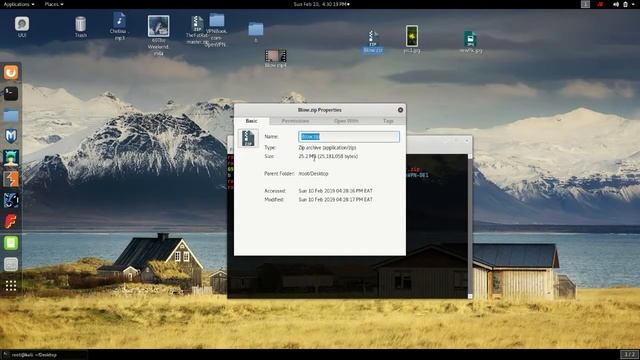Click the zip file icon in Properties dialog
Image resolution: width=640 pixels, height=360 pixels.
point(248,138)
